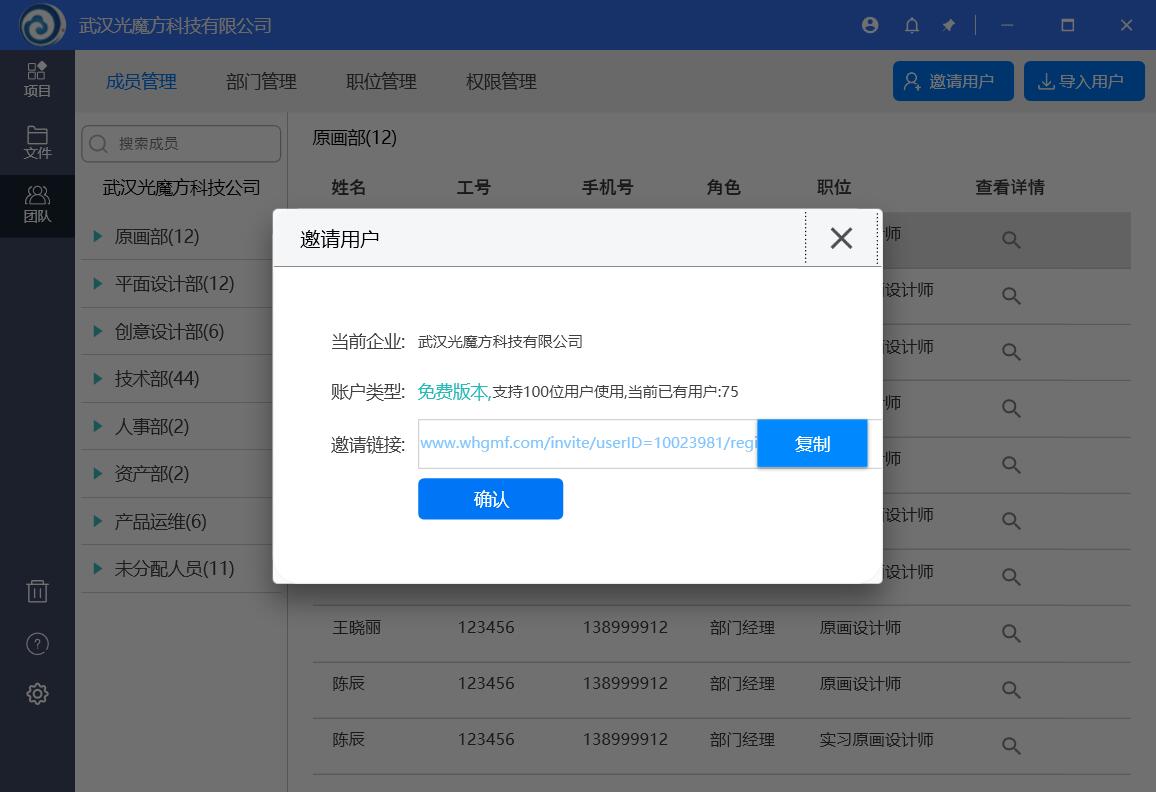
Task: Click 实习原画设计师 position cell
Action: [877, 740]
